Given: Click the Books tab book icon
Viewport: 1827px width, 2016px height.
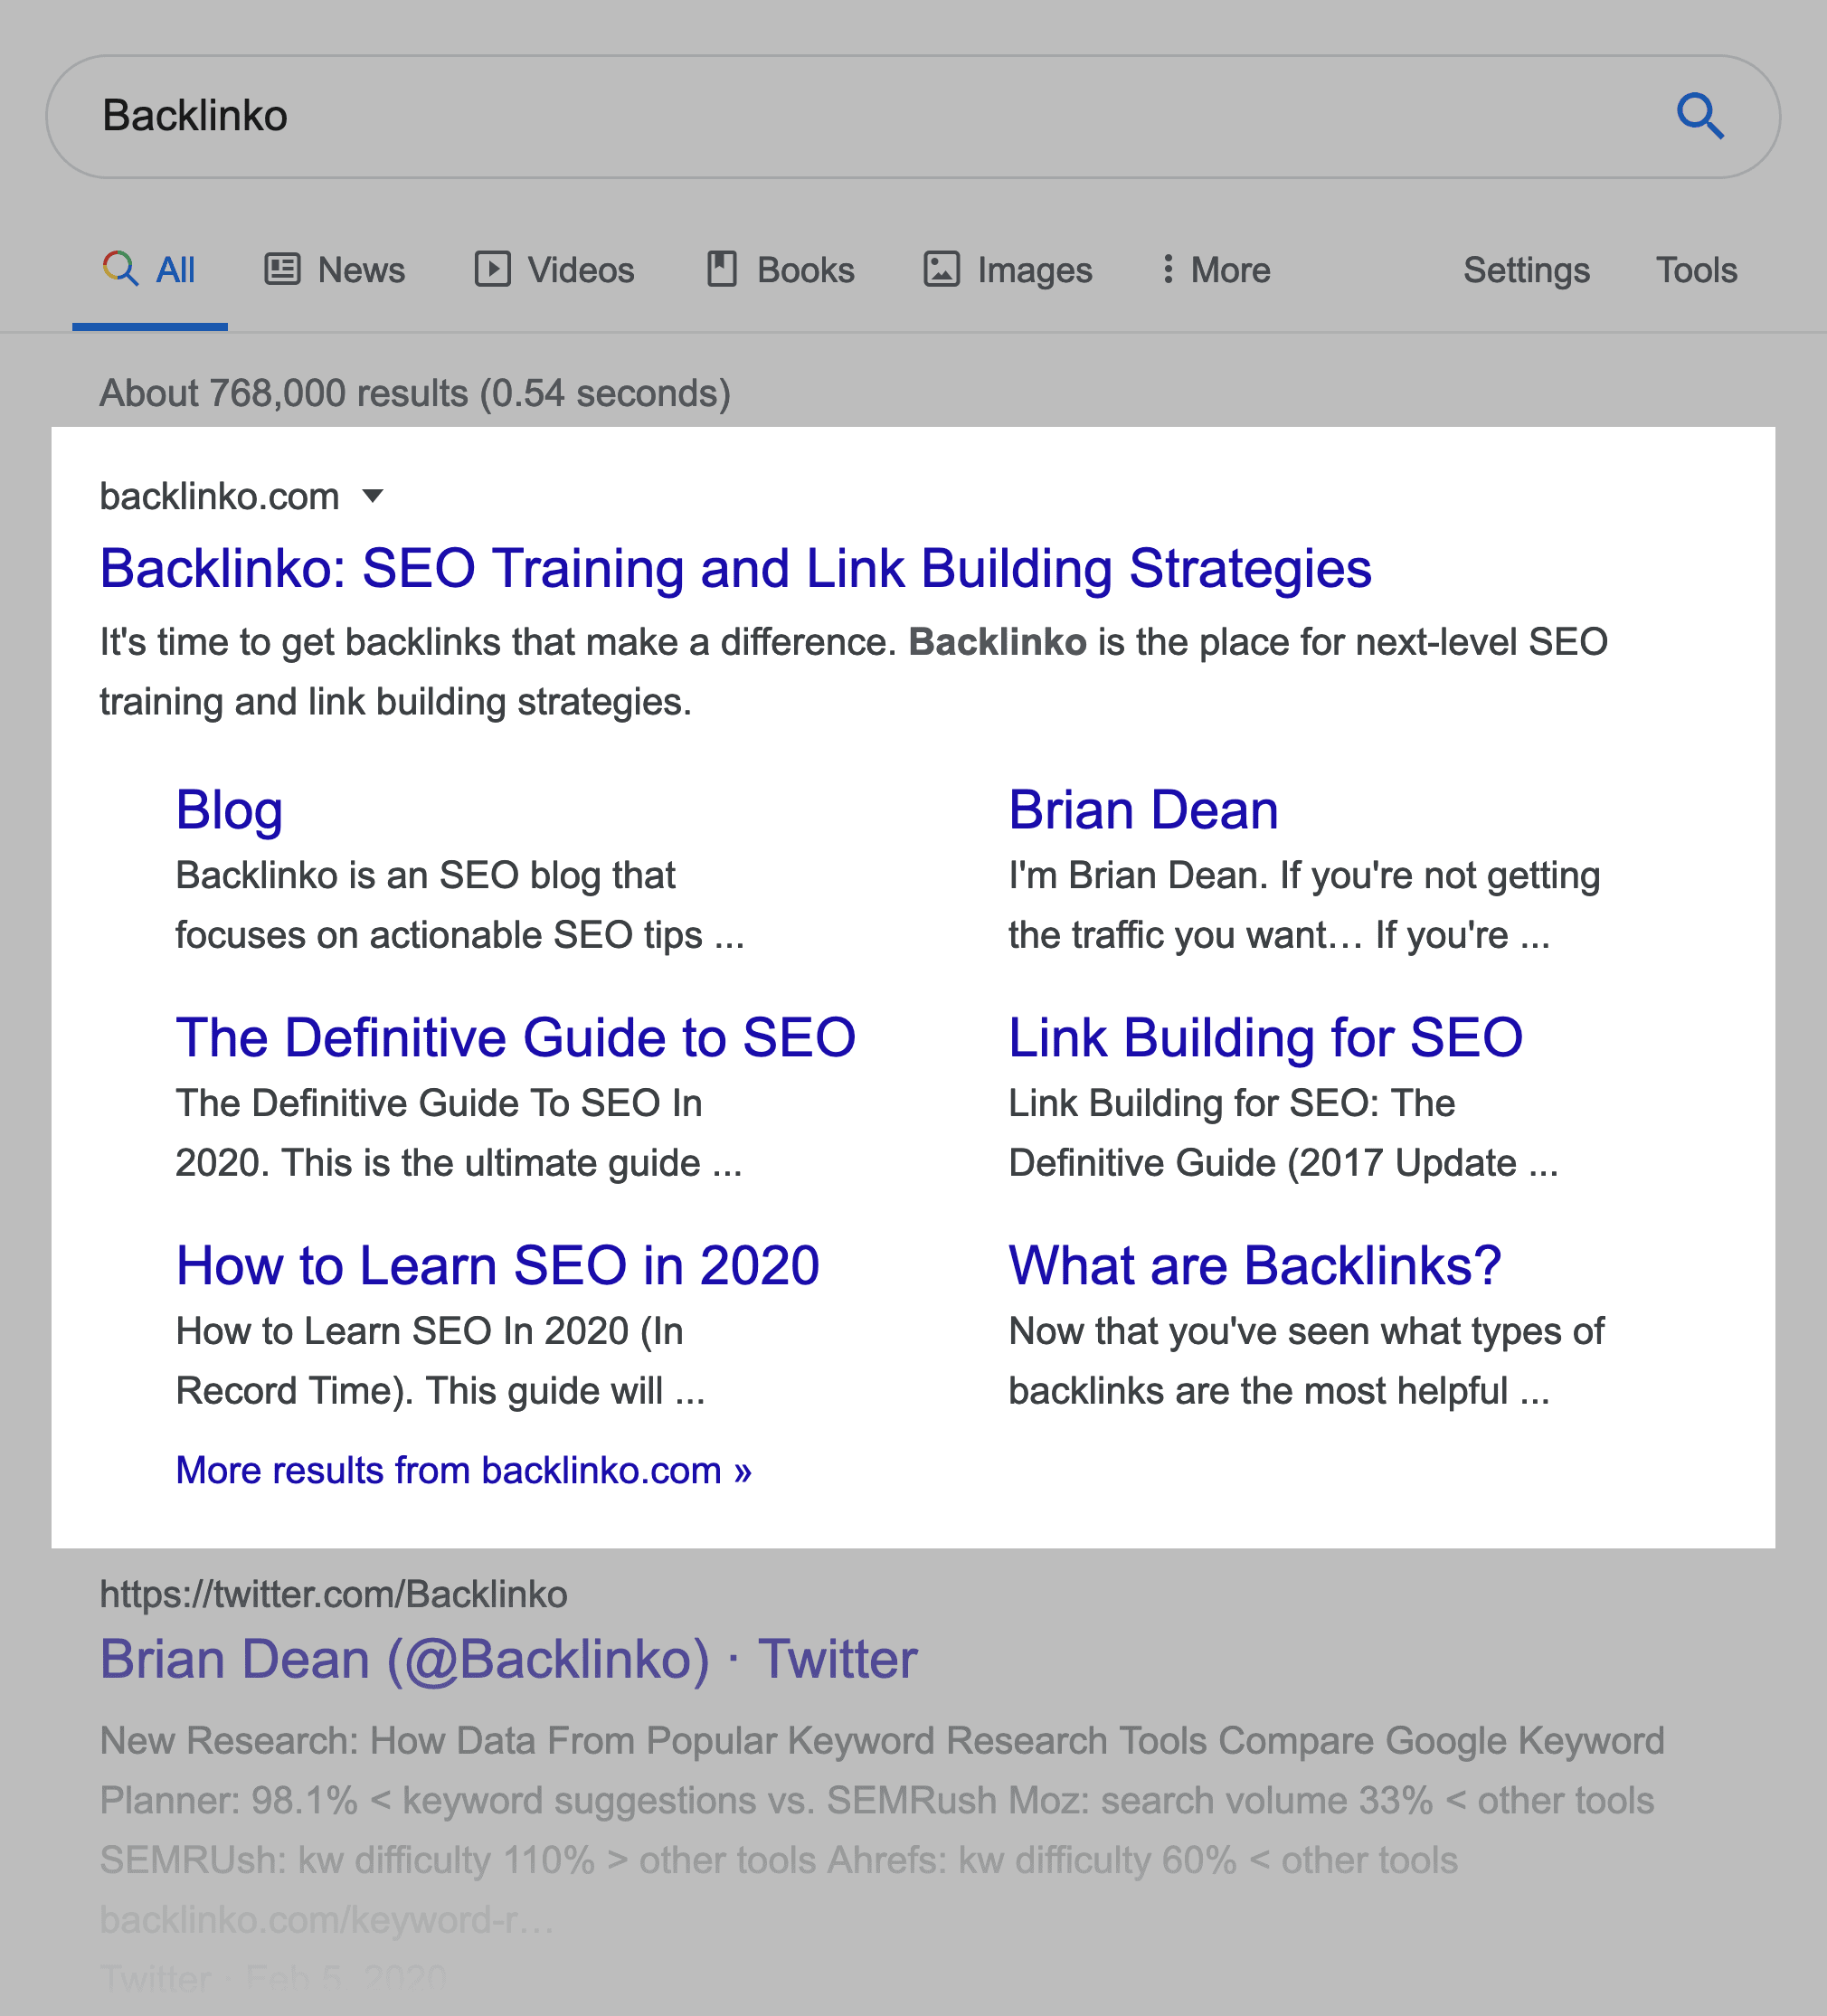Looking at the screenshot, I should click(x=721, y=269).
